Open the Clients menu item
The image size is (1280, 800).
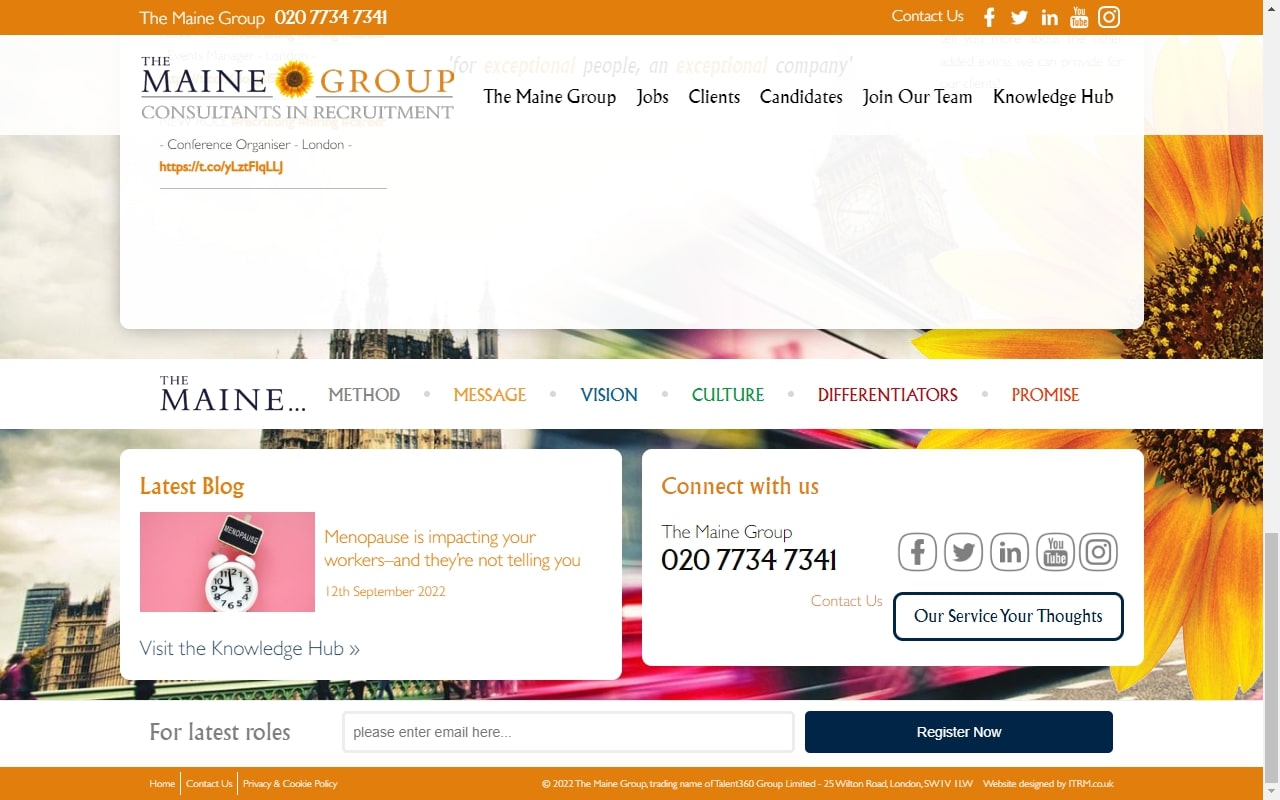pyautogui.click(x=714, y=97)
